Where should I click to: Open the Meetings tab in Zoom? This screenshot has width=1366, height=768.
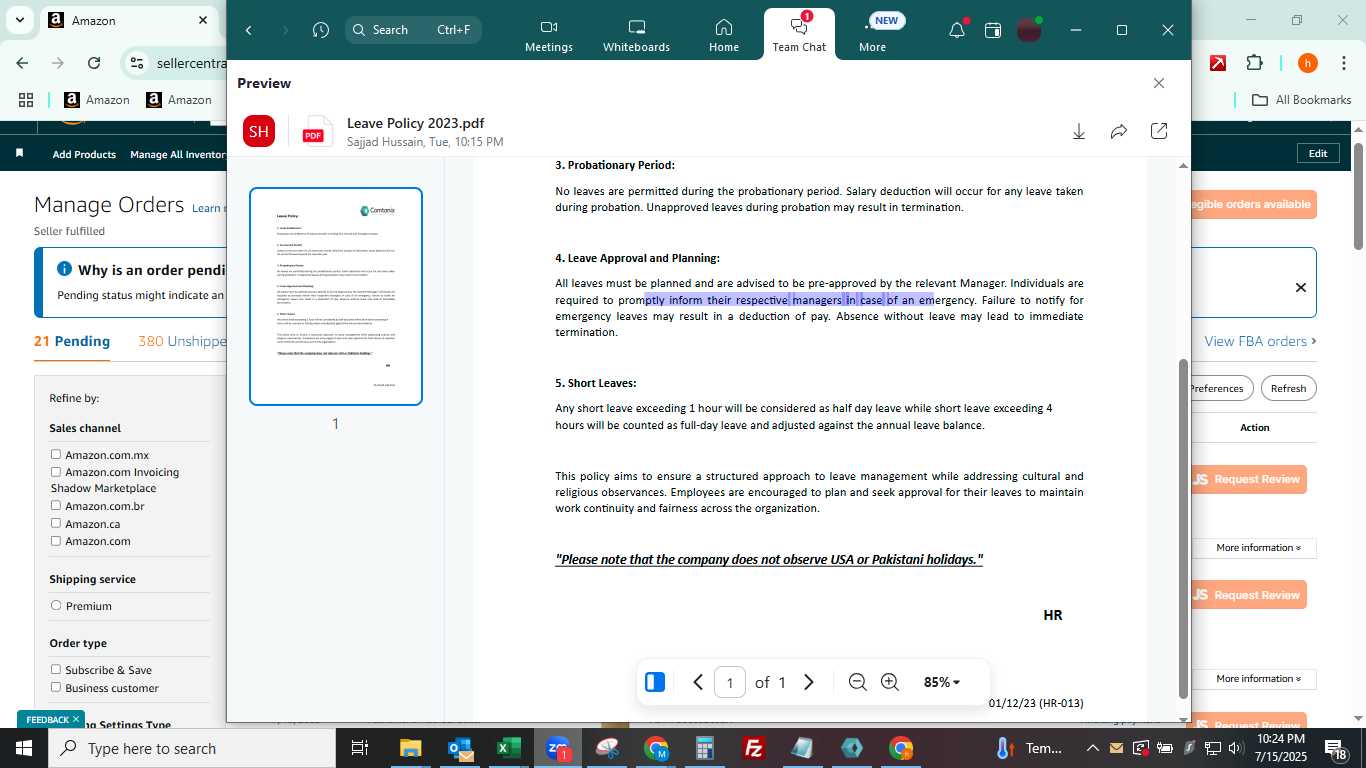(549, 35)
